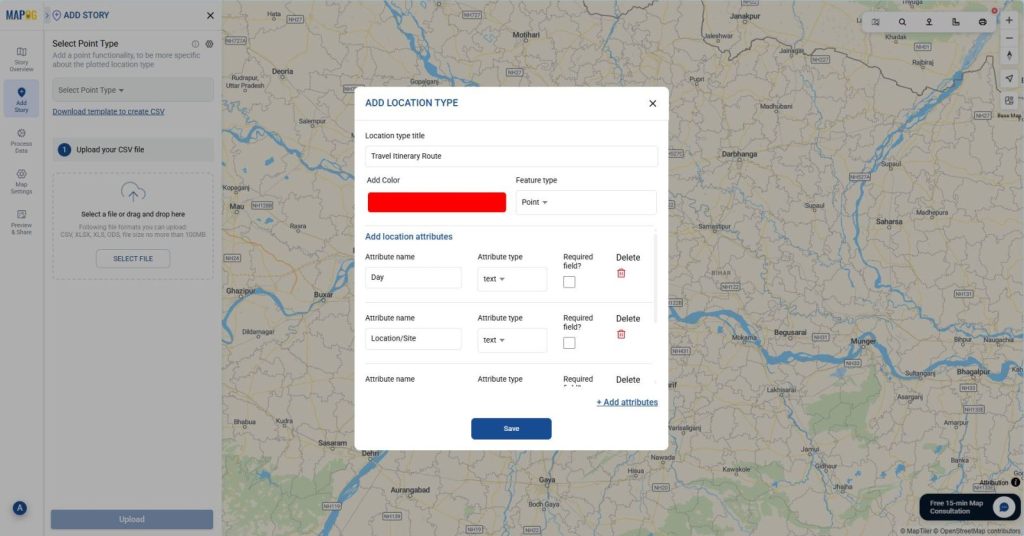Open Process Data in the sidebar
The image size is (1024, 536).
(21, 140)
